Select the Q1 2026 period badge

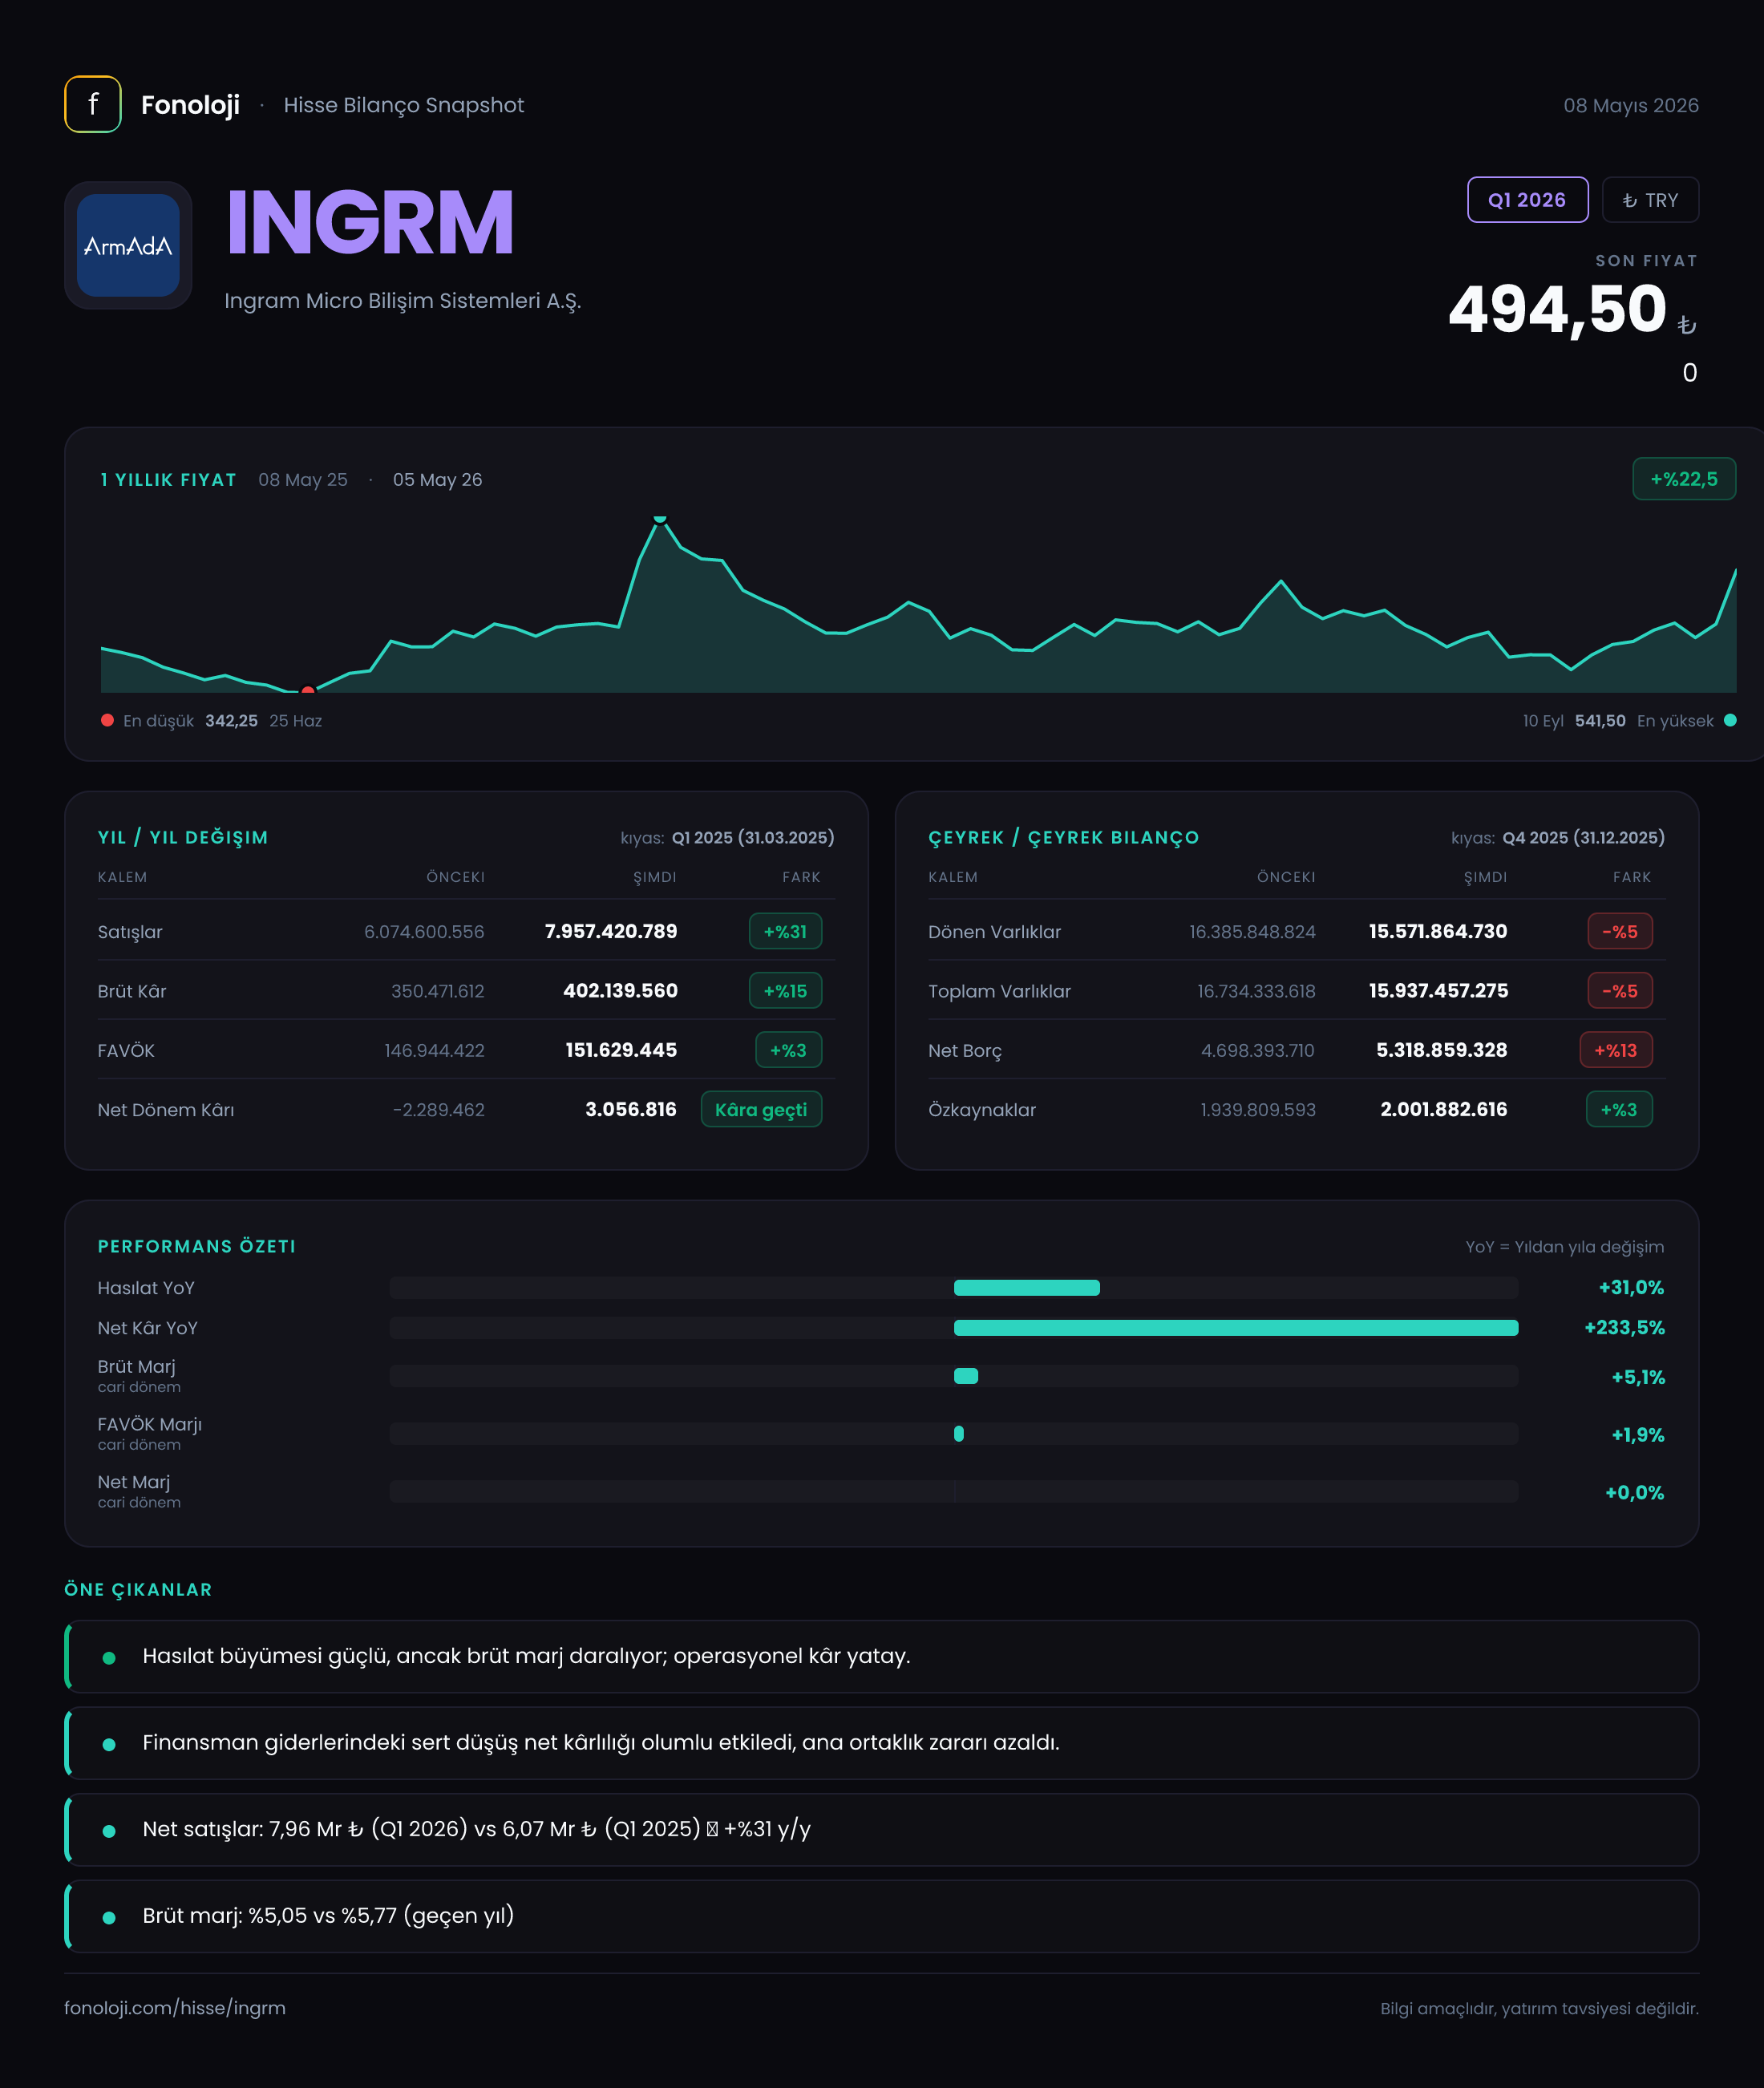coord(1527,200)
